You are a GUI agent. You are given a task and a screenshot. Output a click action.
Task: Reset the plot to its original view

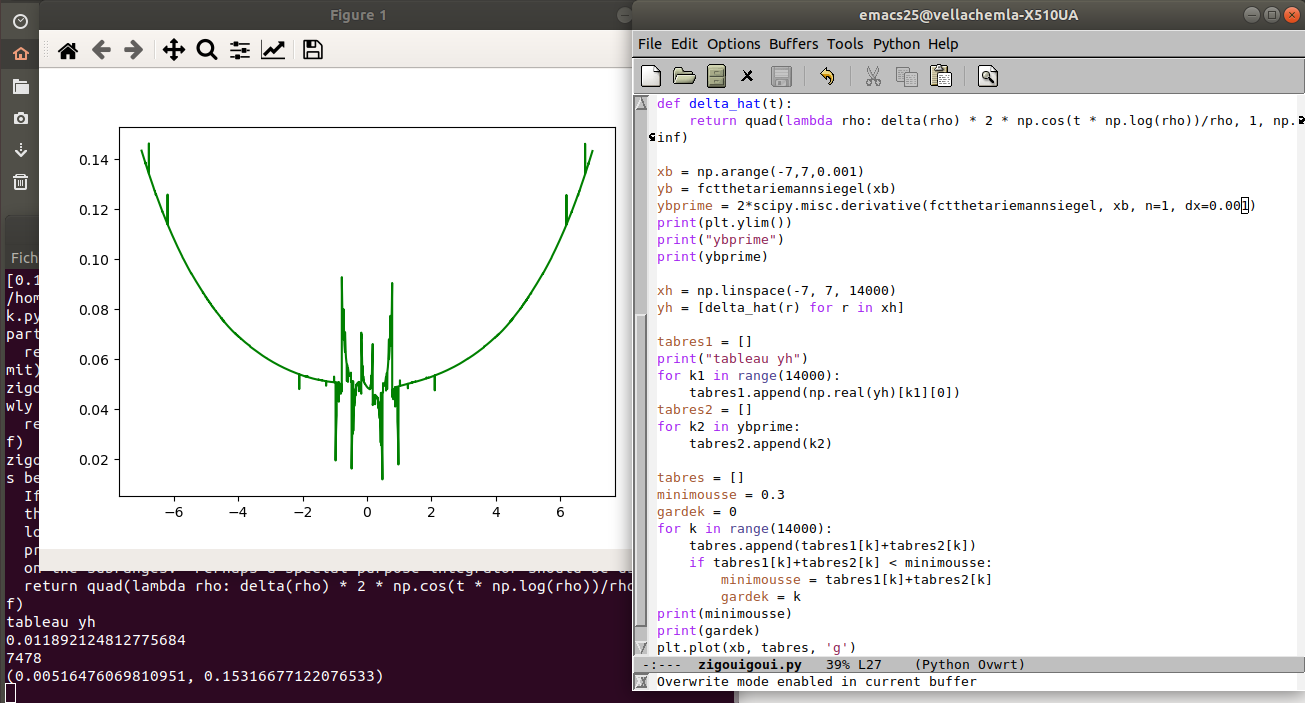pyautogui.click(x=68, y=50)
